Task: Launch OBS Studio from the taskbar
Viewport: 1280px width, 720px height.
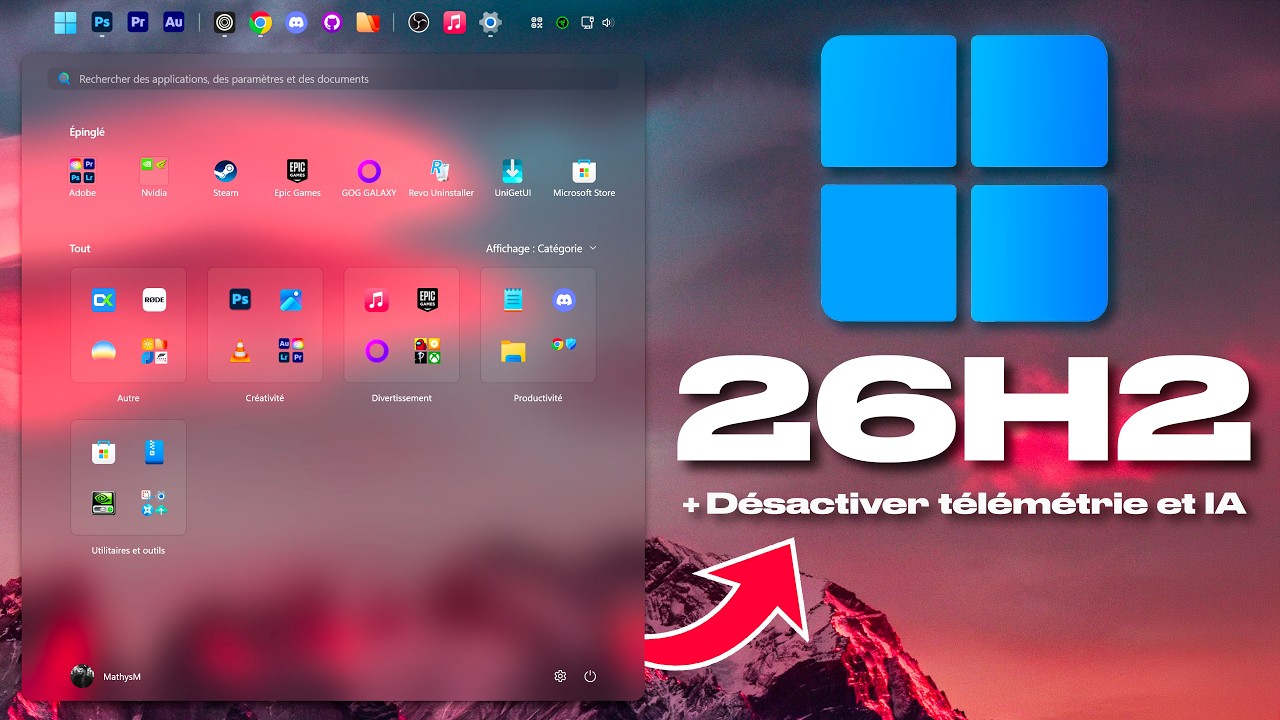Action: (x=419, y=22)
